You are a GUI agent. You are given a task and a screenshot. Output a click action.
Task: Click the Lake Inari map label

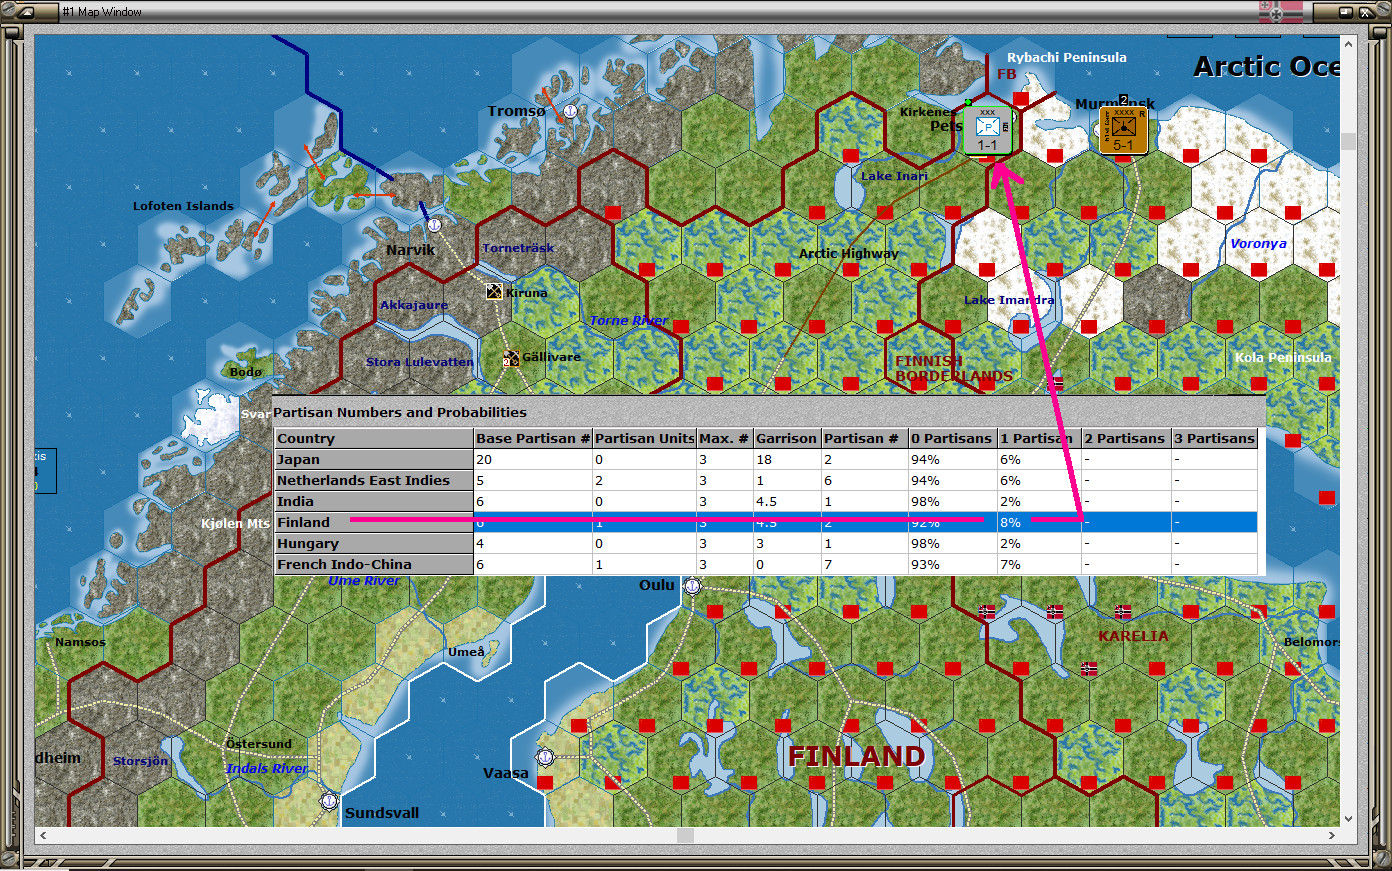[894, 176]
